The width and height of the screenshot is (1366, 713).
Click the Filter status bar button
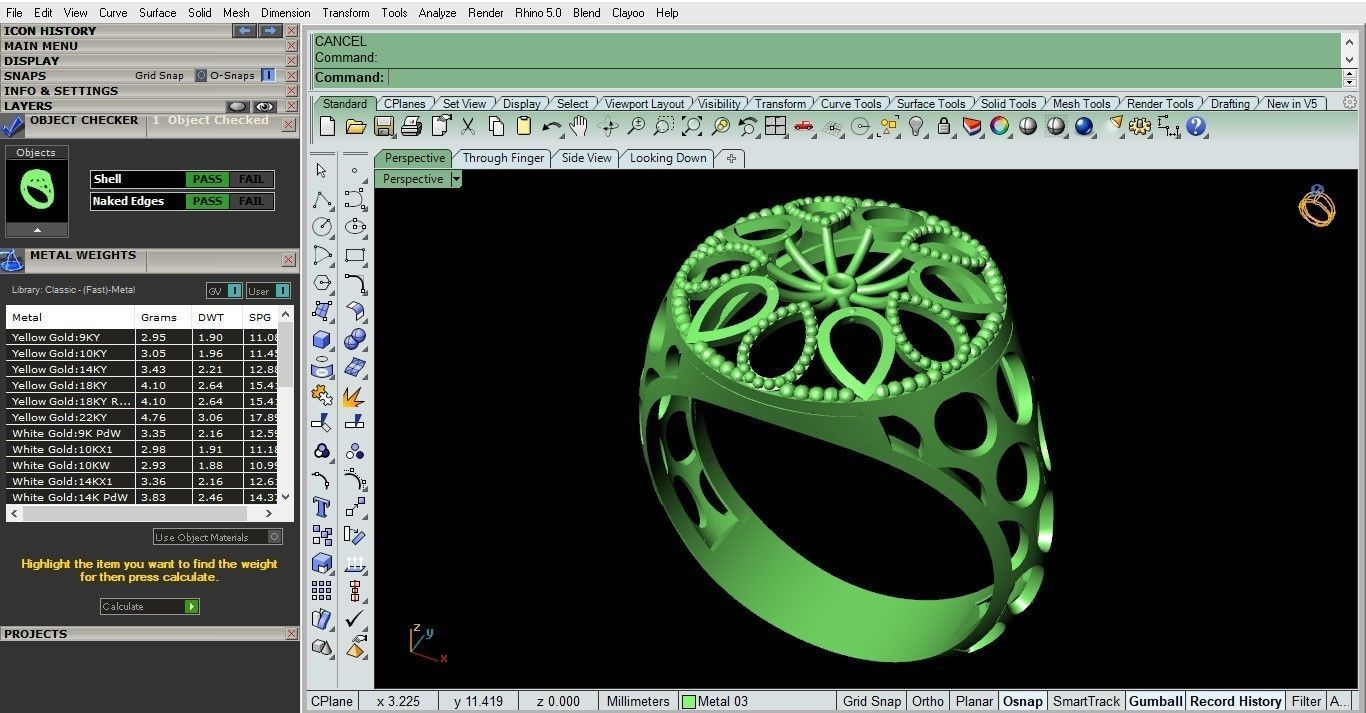coord(1306,701)
